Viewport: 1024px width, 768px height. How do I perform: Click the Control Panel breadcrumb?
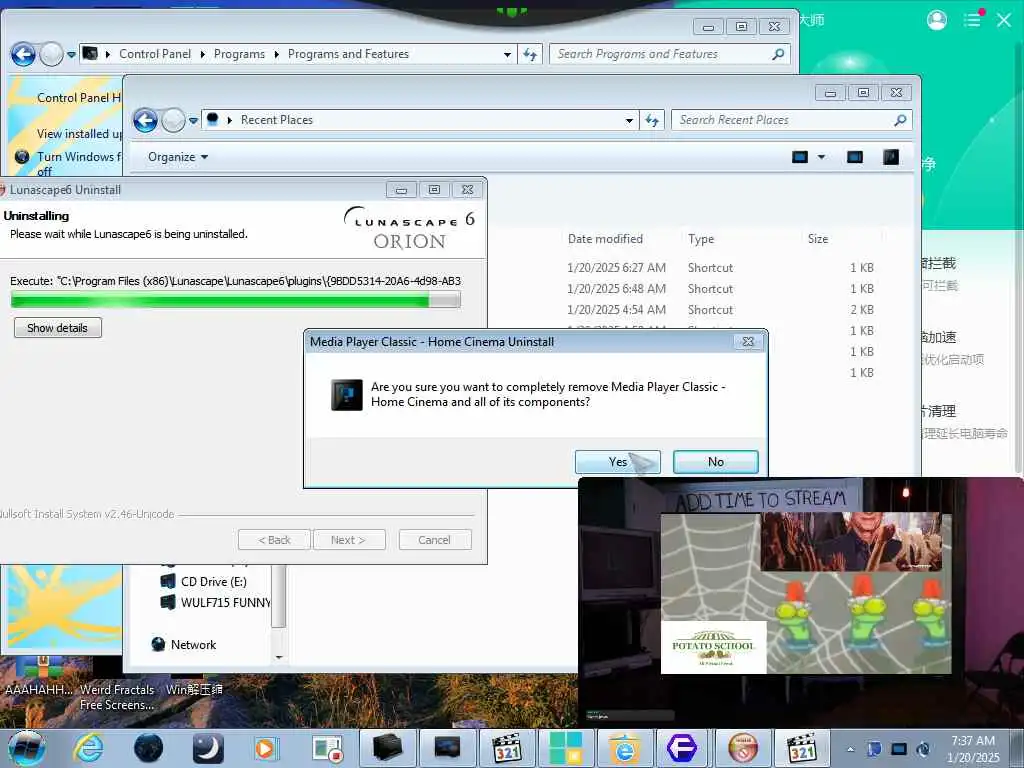point(155,54)
